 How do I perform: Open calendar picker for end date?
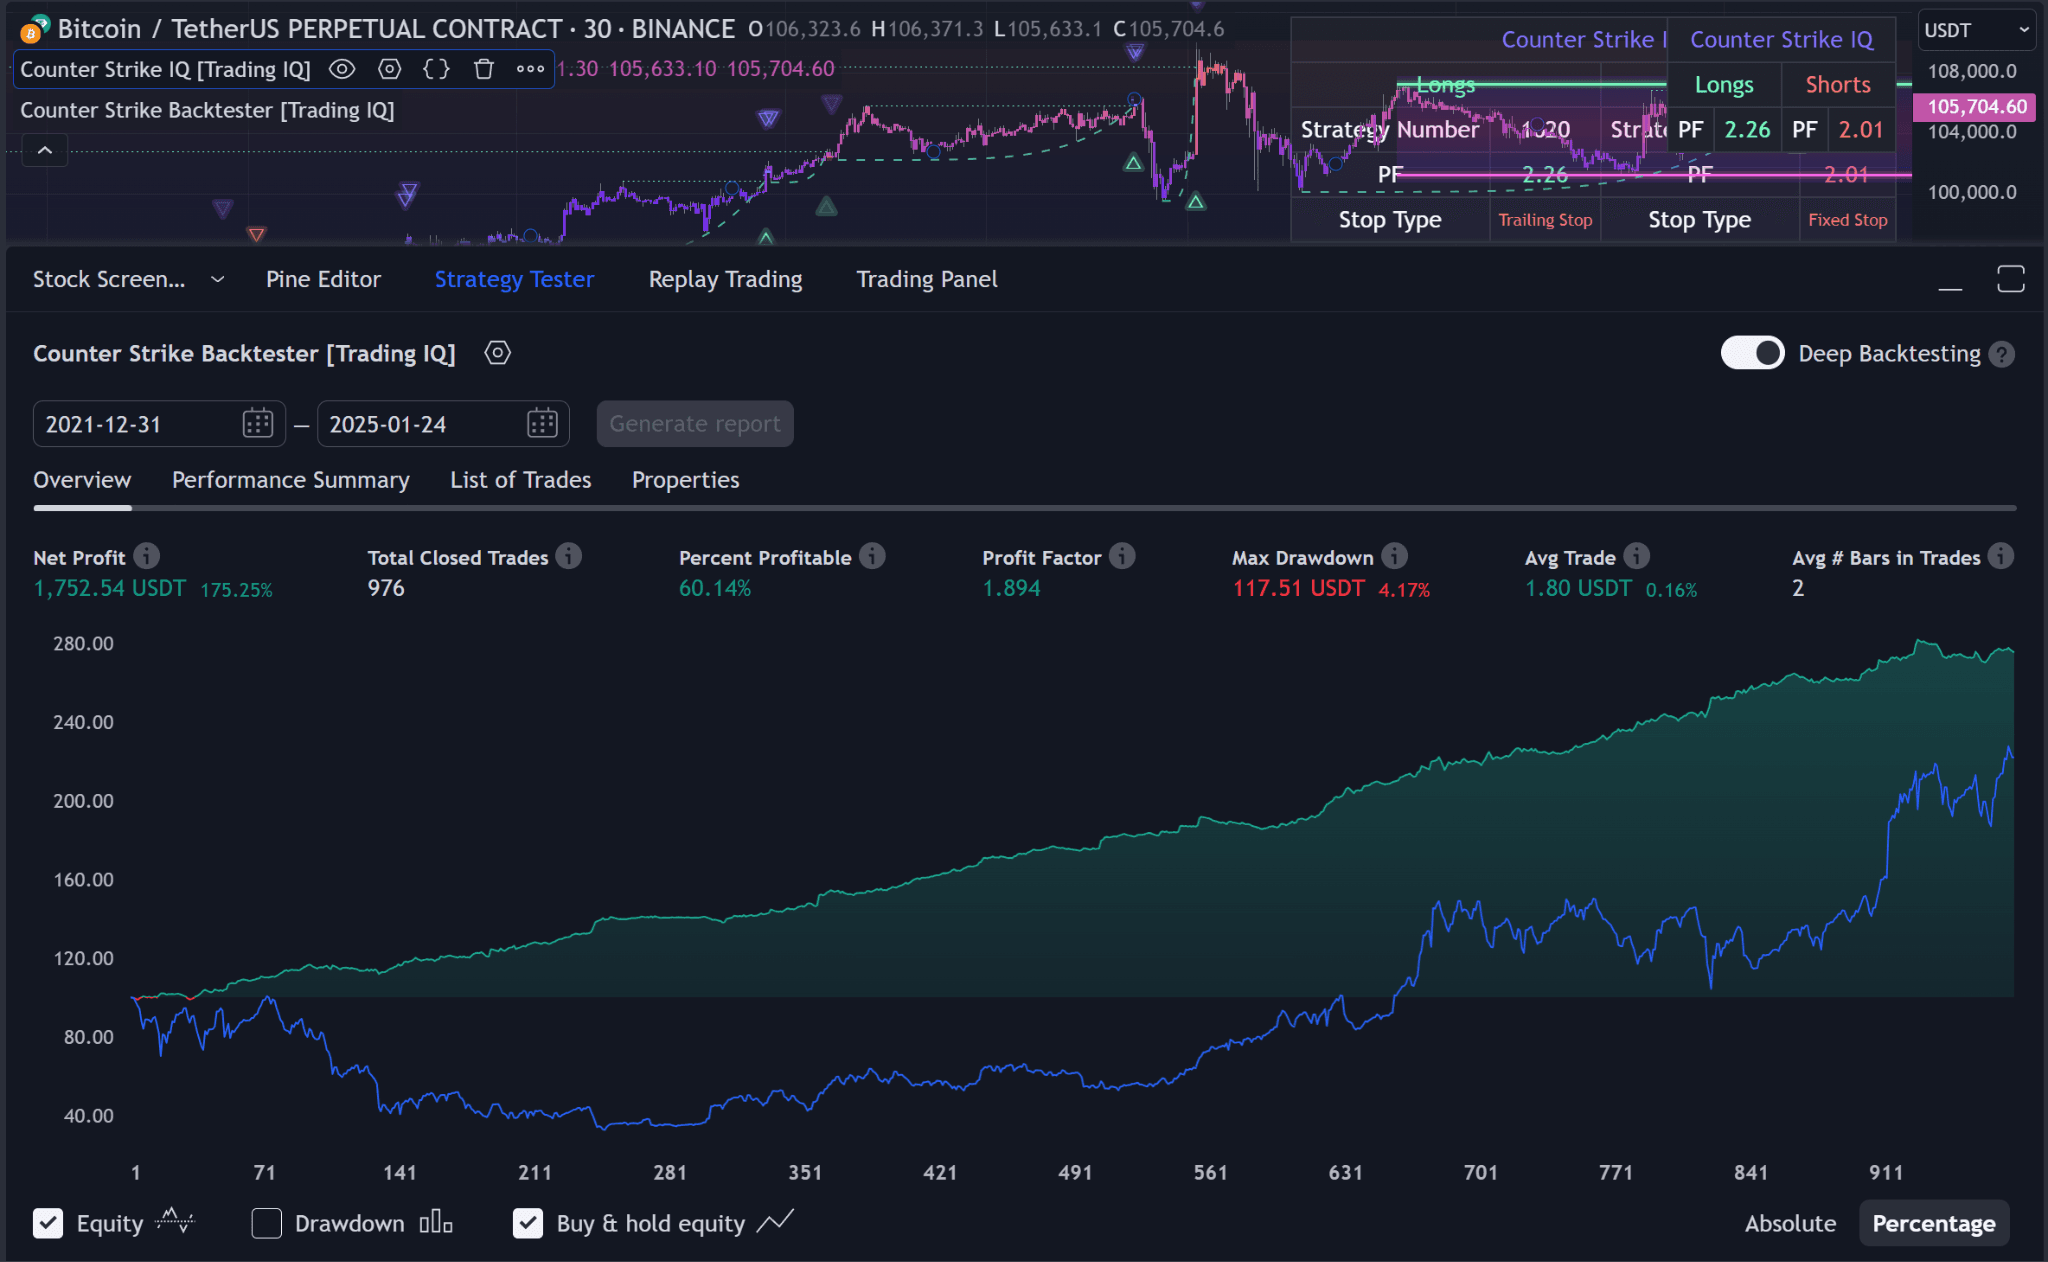[x=542, y=424]
